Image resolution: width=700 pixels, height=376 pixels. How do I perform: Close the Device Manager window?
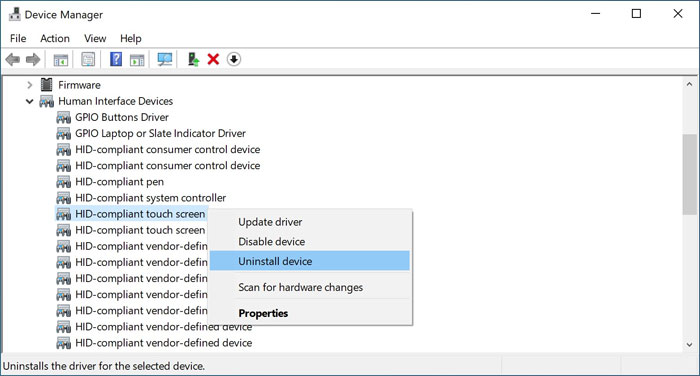678,14
